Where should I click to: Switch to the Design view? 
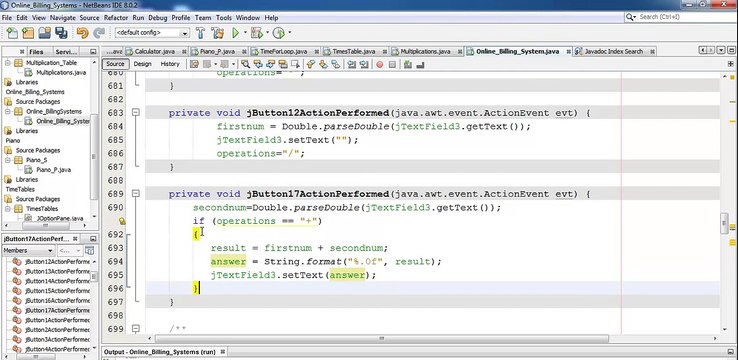(x=142, y=64)
